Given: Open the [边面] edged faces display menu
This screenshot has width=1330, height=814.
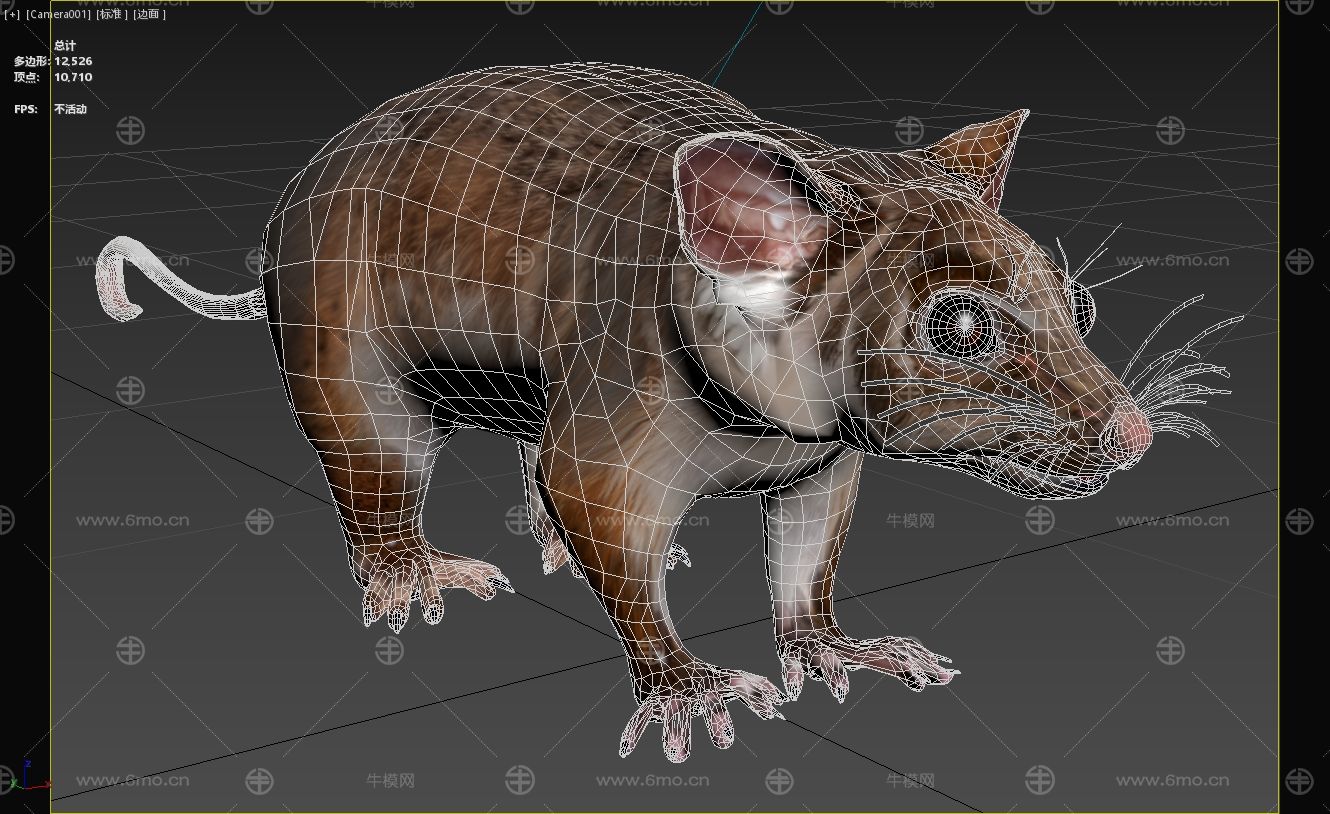Looking at the screenshot, I should 149,14.
